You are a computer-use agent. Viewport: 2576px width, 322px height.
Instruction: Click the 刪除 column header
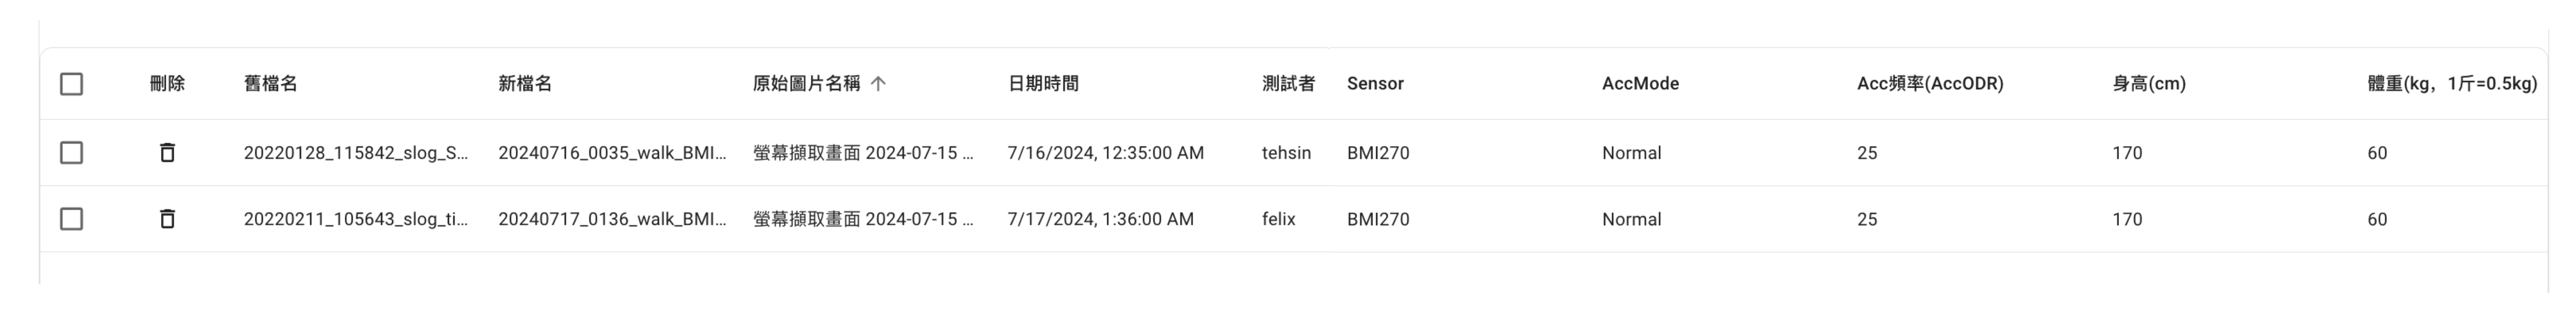167,84
